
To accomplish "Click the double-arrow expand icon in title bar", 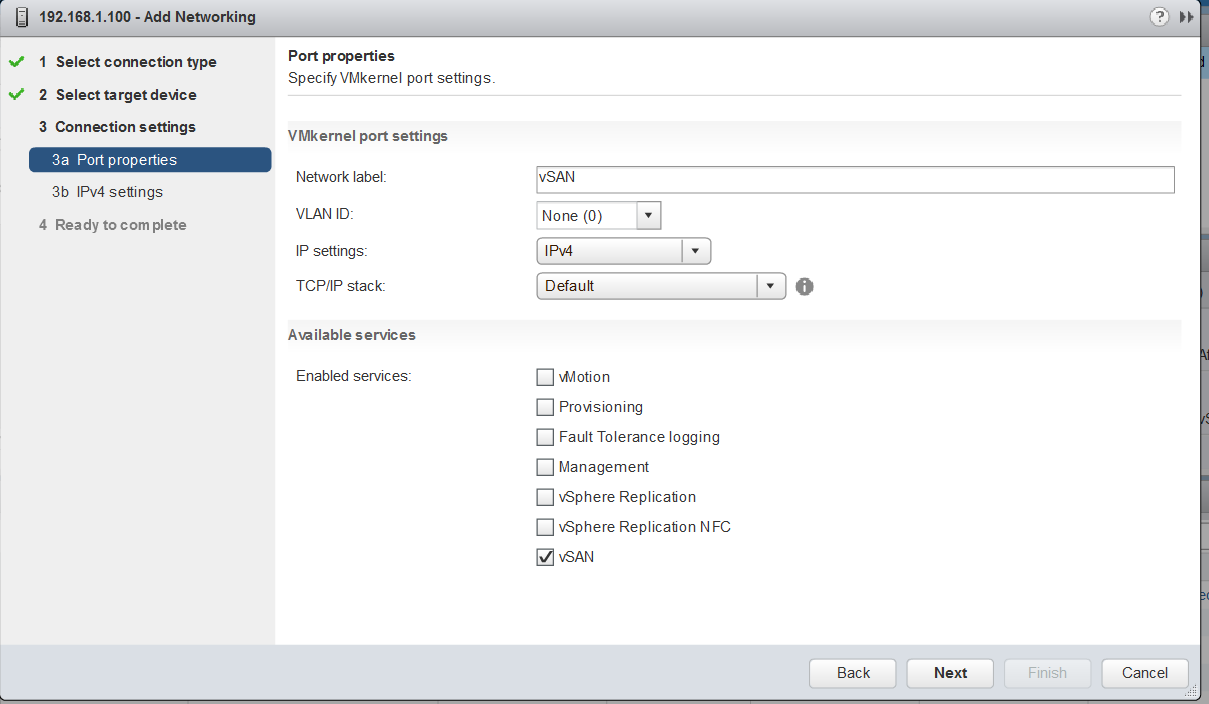I will 1187,17.
